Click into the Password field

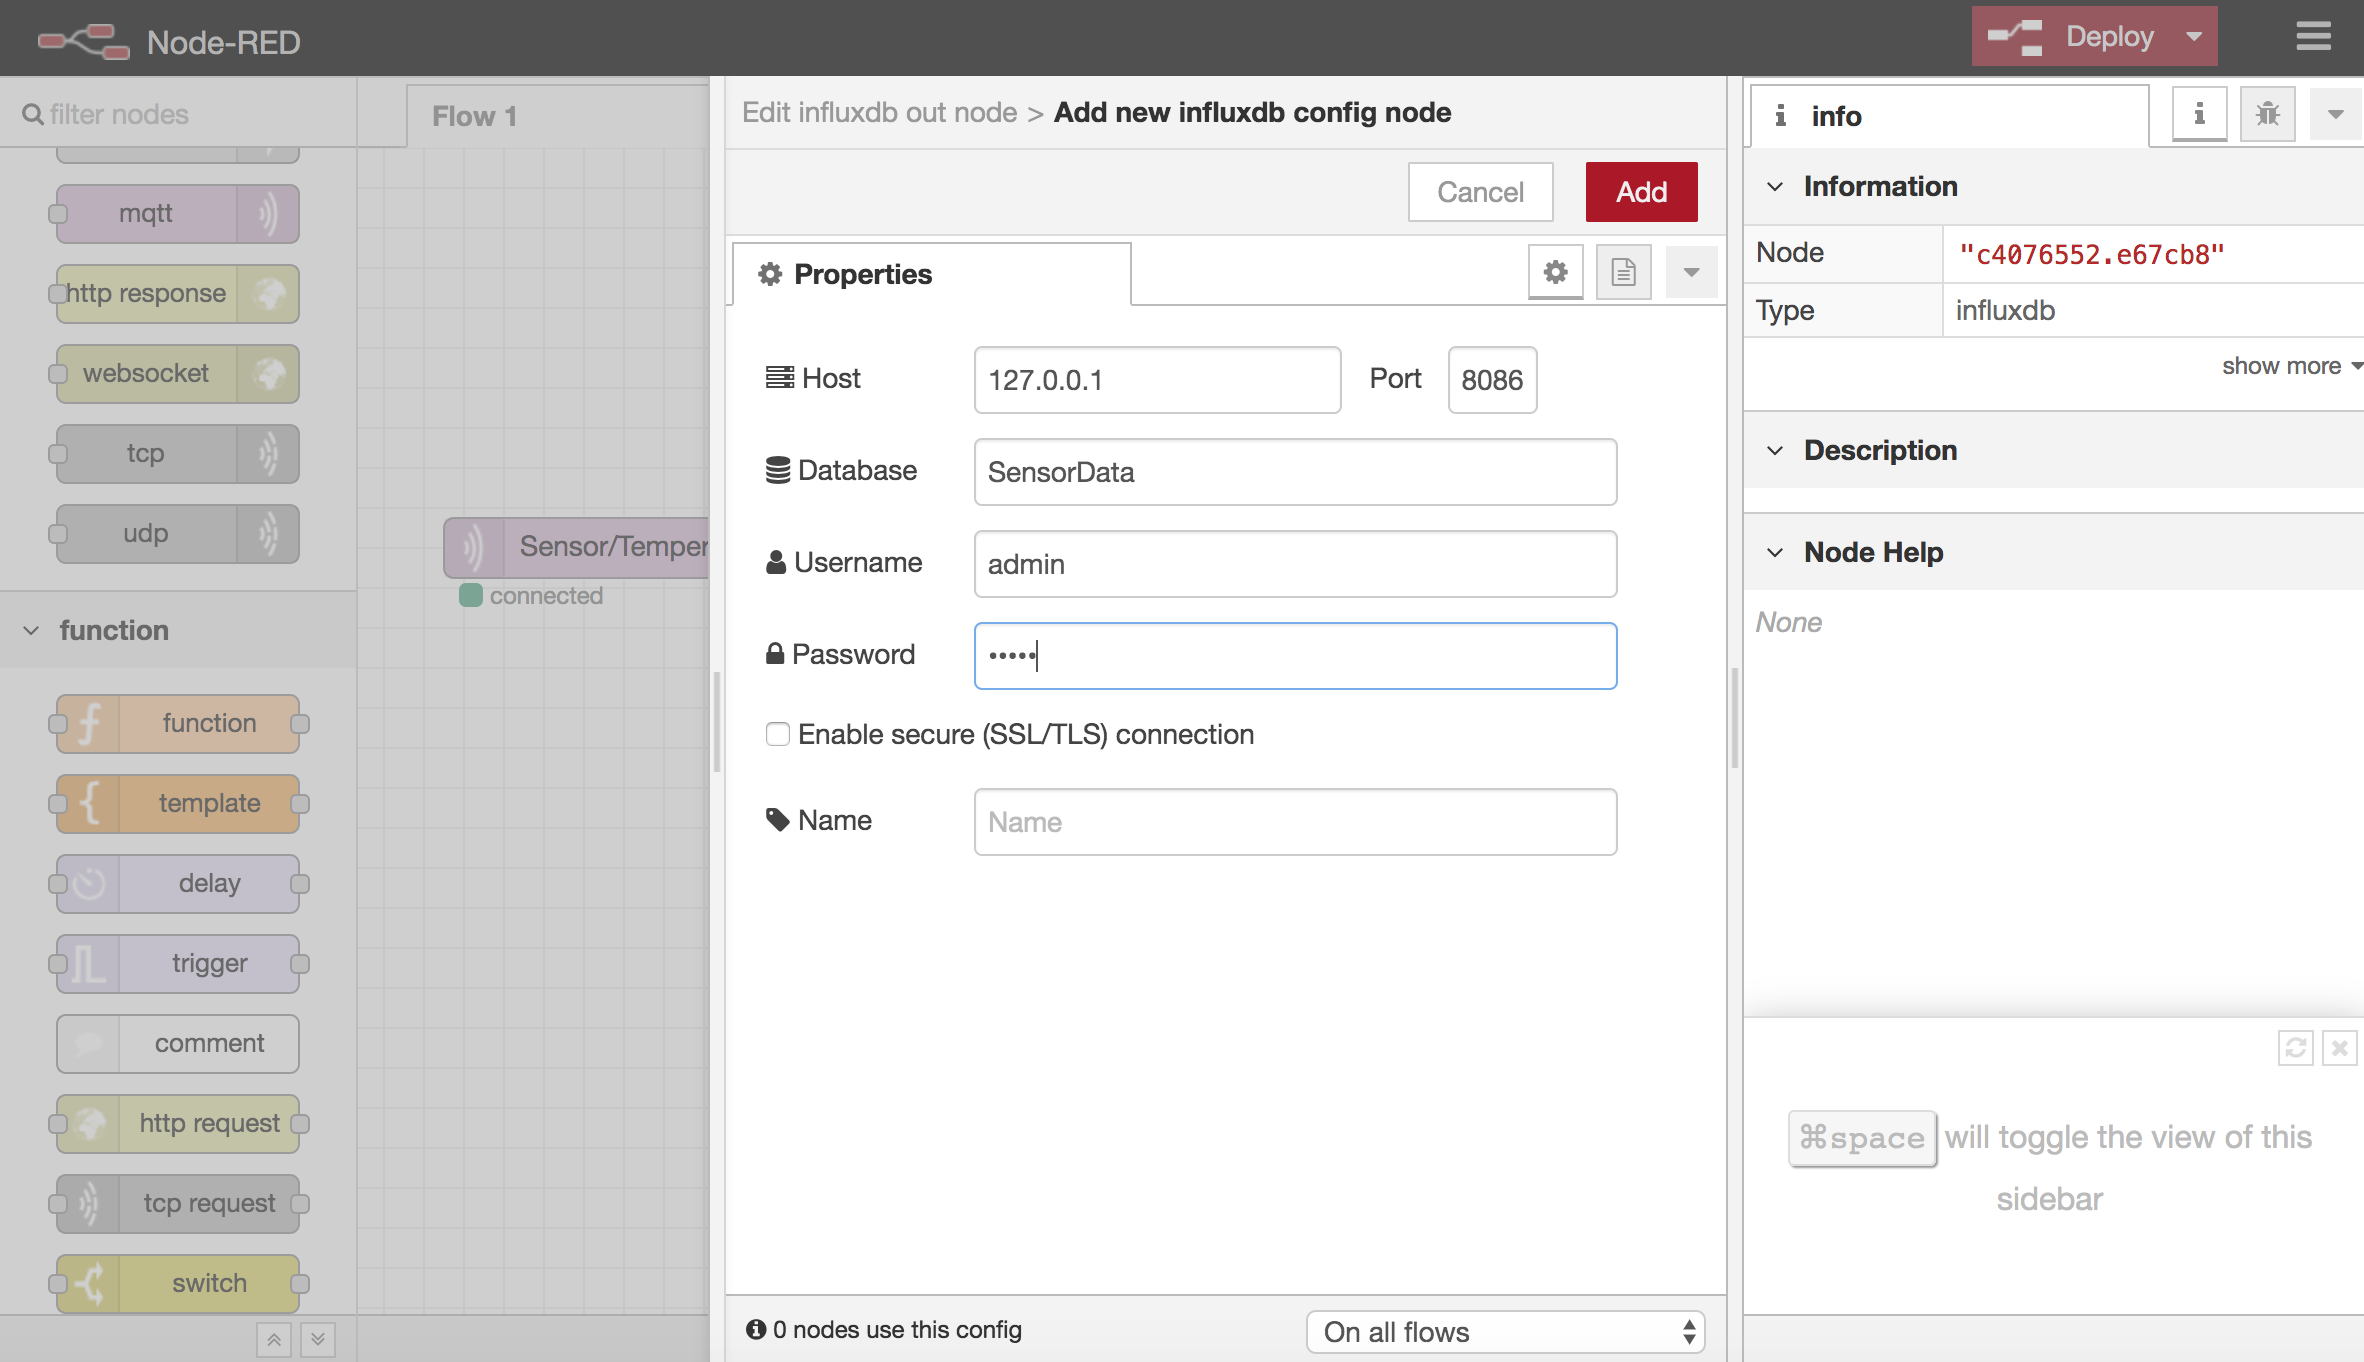(x=1295, y=656)
